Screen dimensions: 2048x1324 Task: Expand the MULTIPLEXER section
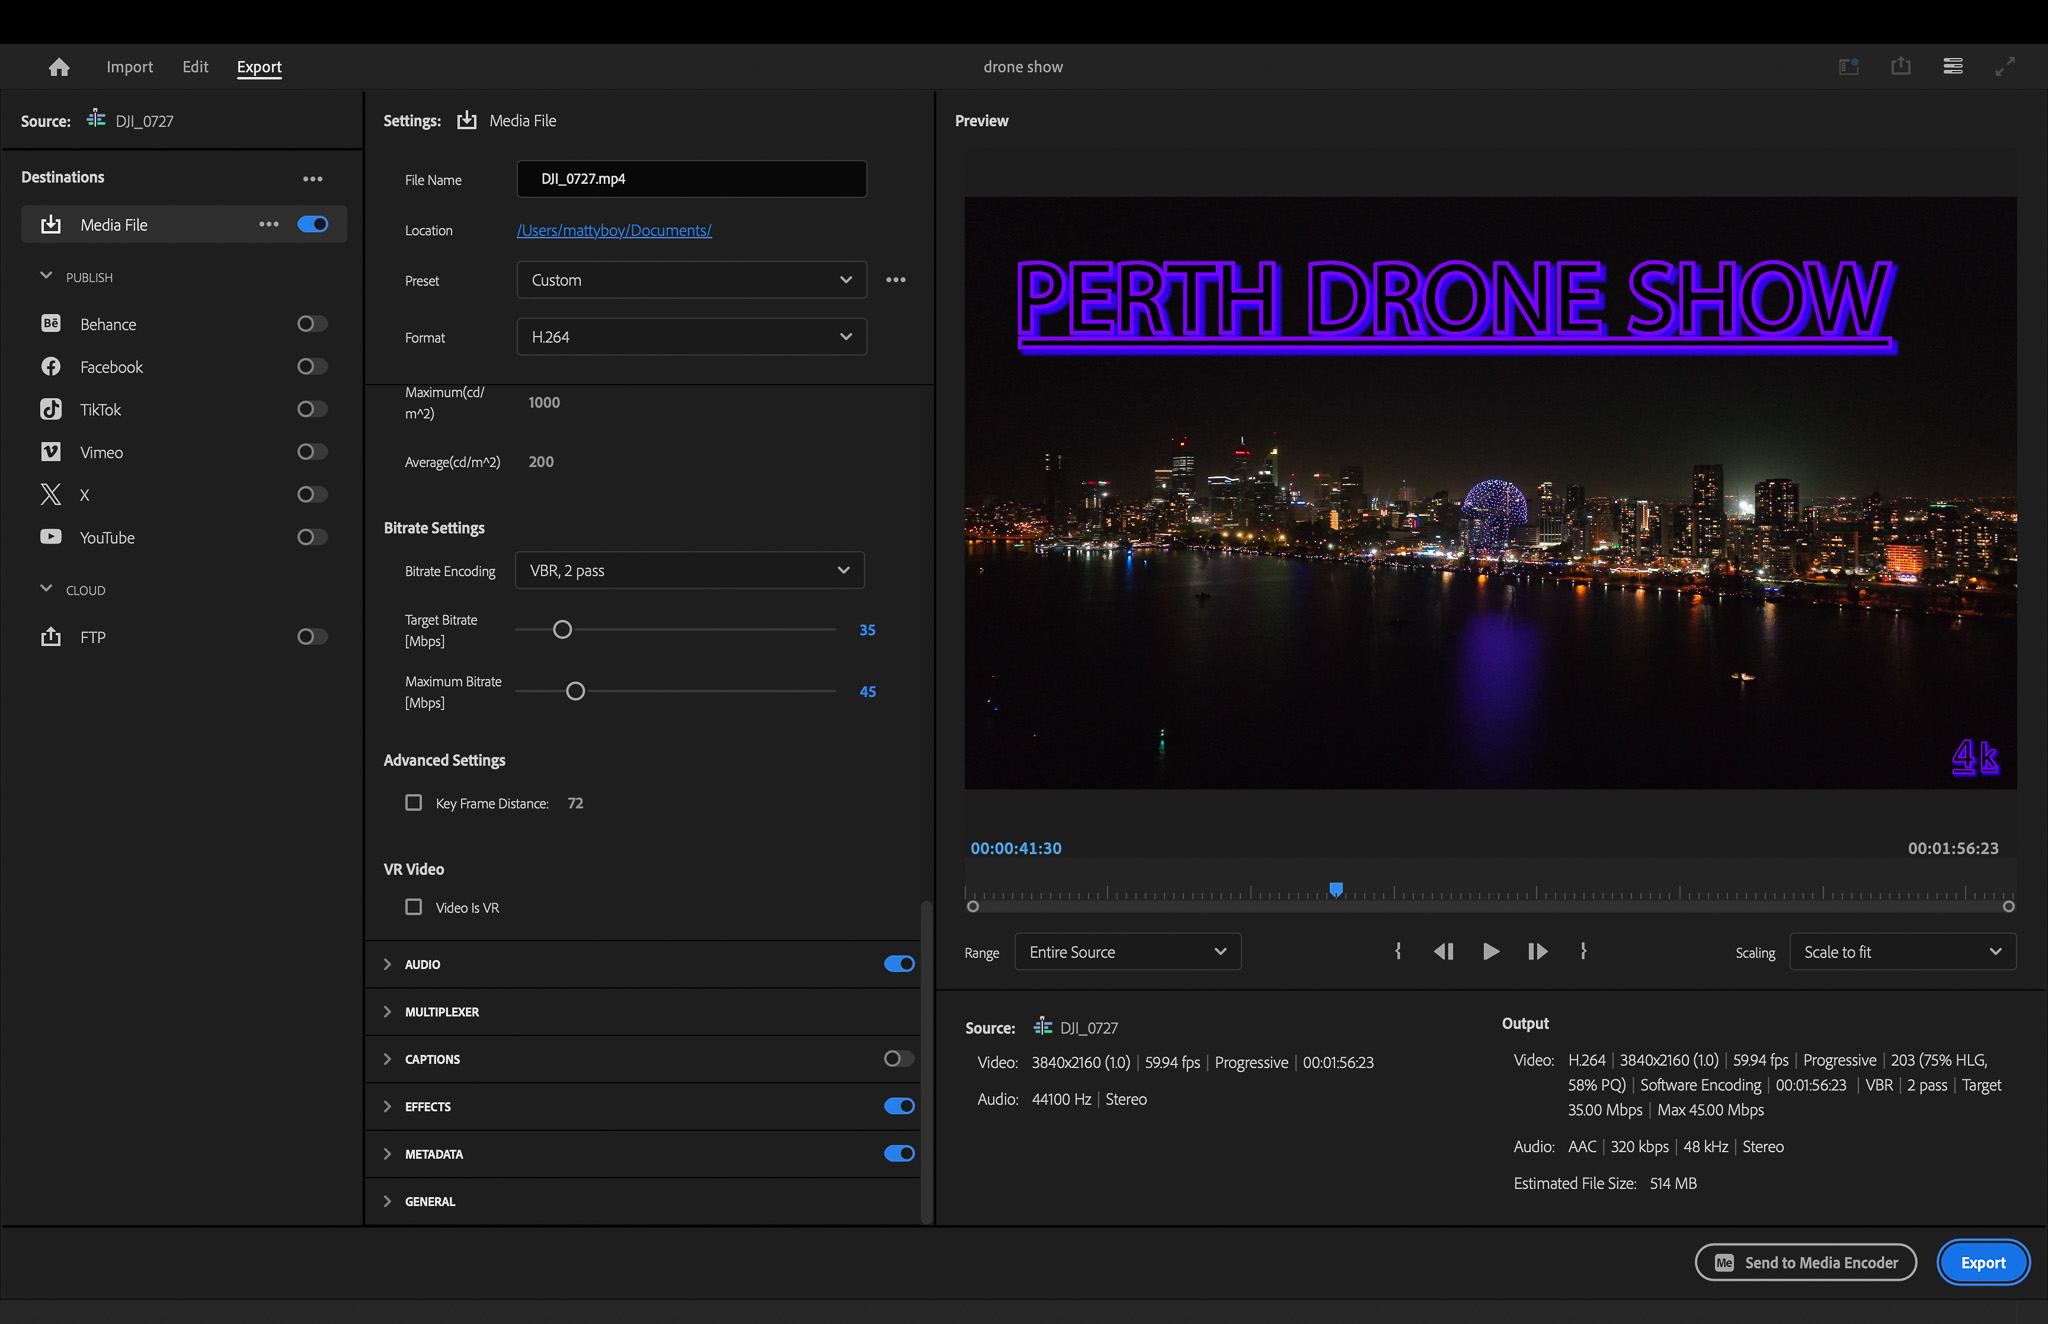(387, 1011)
